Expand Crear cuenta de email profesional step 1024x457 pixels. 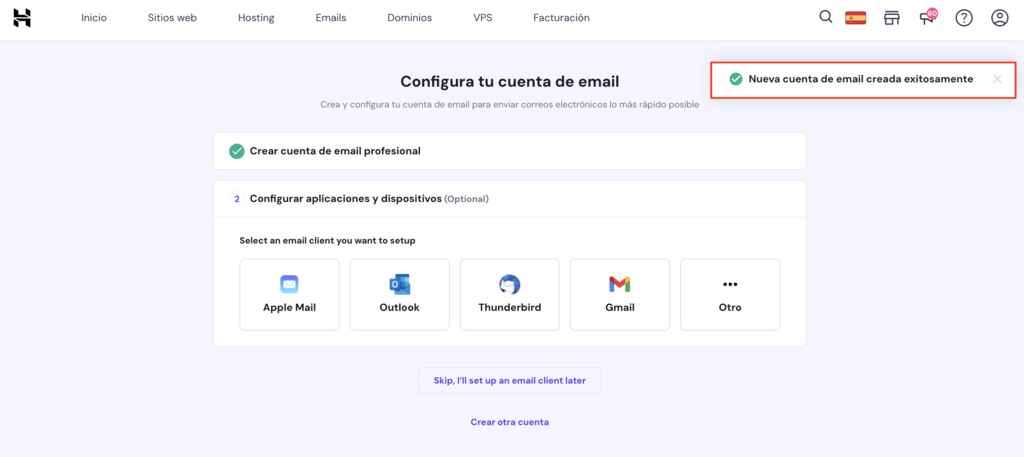pyautogui.click(x=509, y=151)
